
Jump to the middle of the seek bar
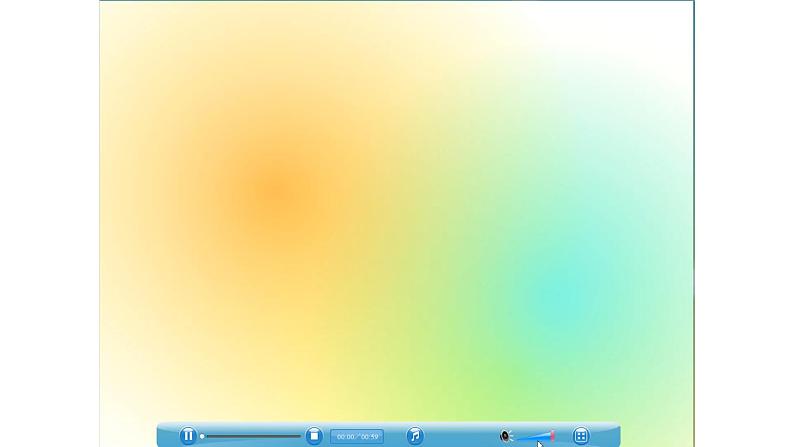[251, 436]
